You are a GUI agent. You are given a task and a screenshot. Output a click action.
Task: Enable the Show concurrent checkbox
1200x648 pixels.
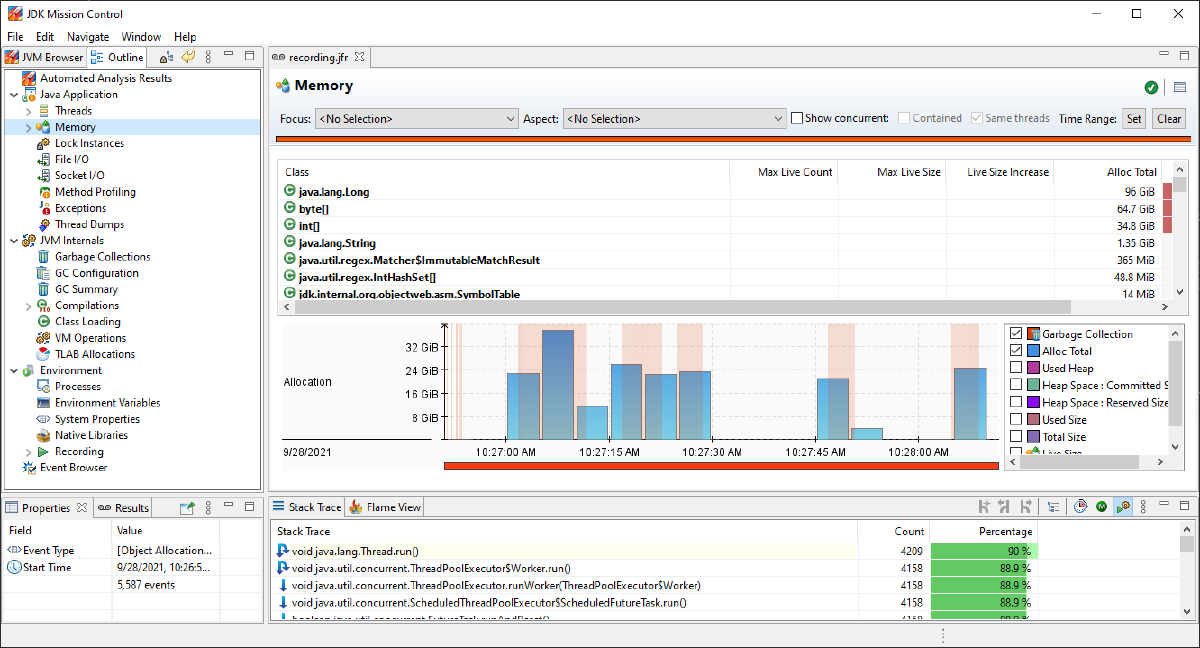click(x=797, y=118)
